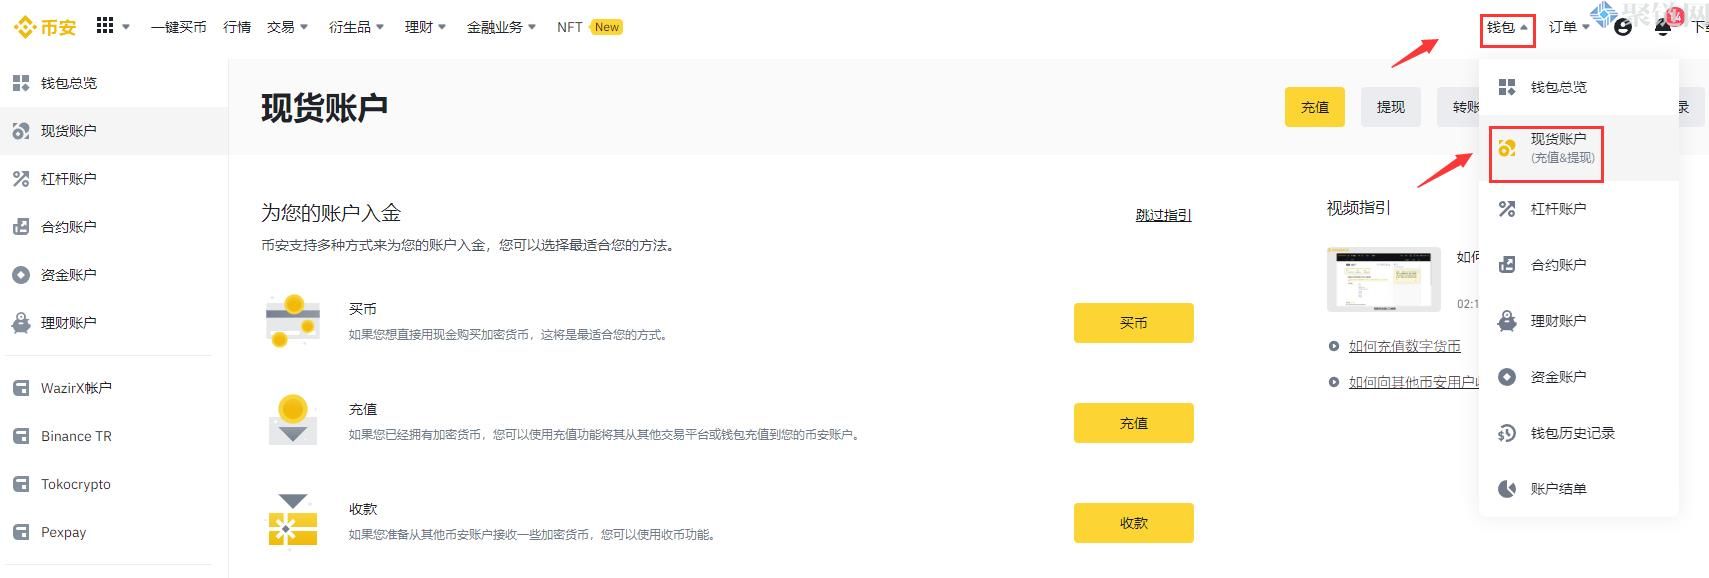
Task: Open 行情 in top navigation
Action: 237,27
